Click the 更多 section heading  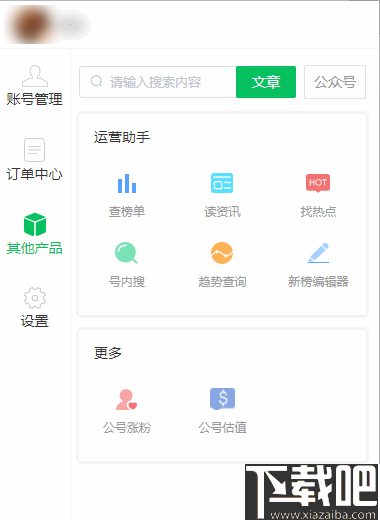point(108,353)
